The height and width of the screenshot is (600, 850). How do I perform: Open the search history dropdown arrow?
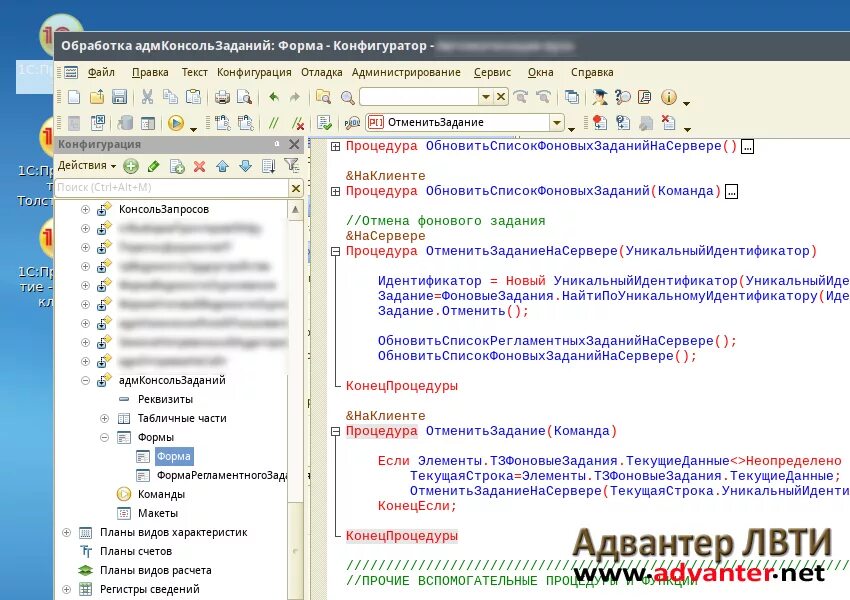pyautogui.click(x=486, y=97)
